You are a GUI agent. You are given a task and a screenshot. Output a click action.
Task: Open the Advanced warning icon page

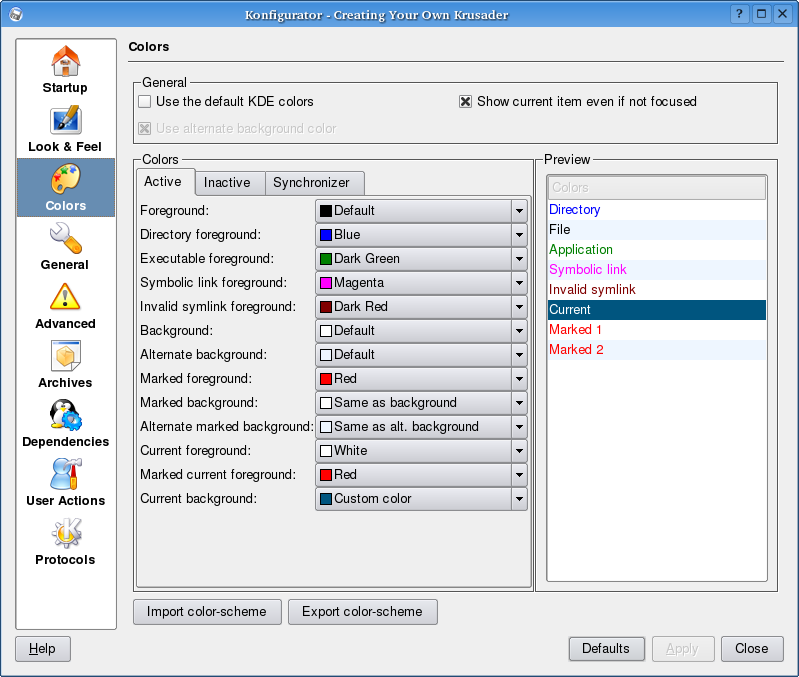click(65, 297)
